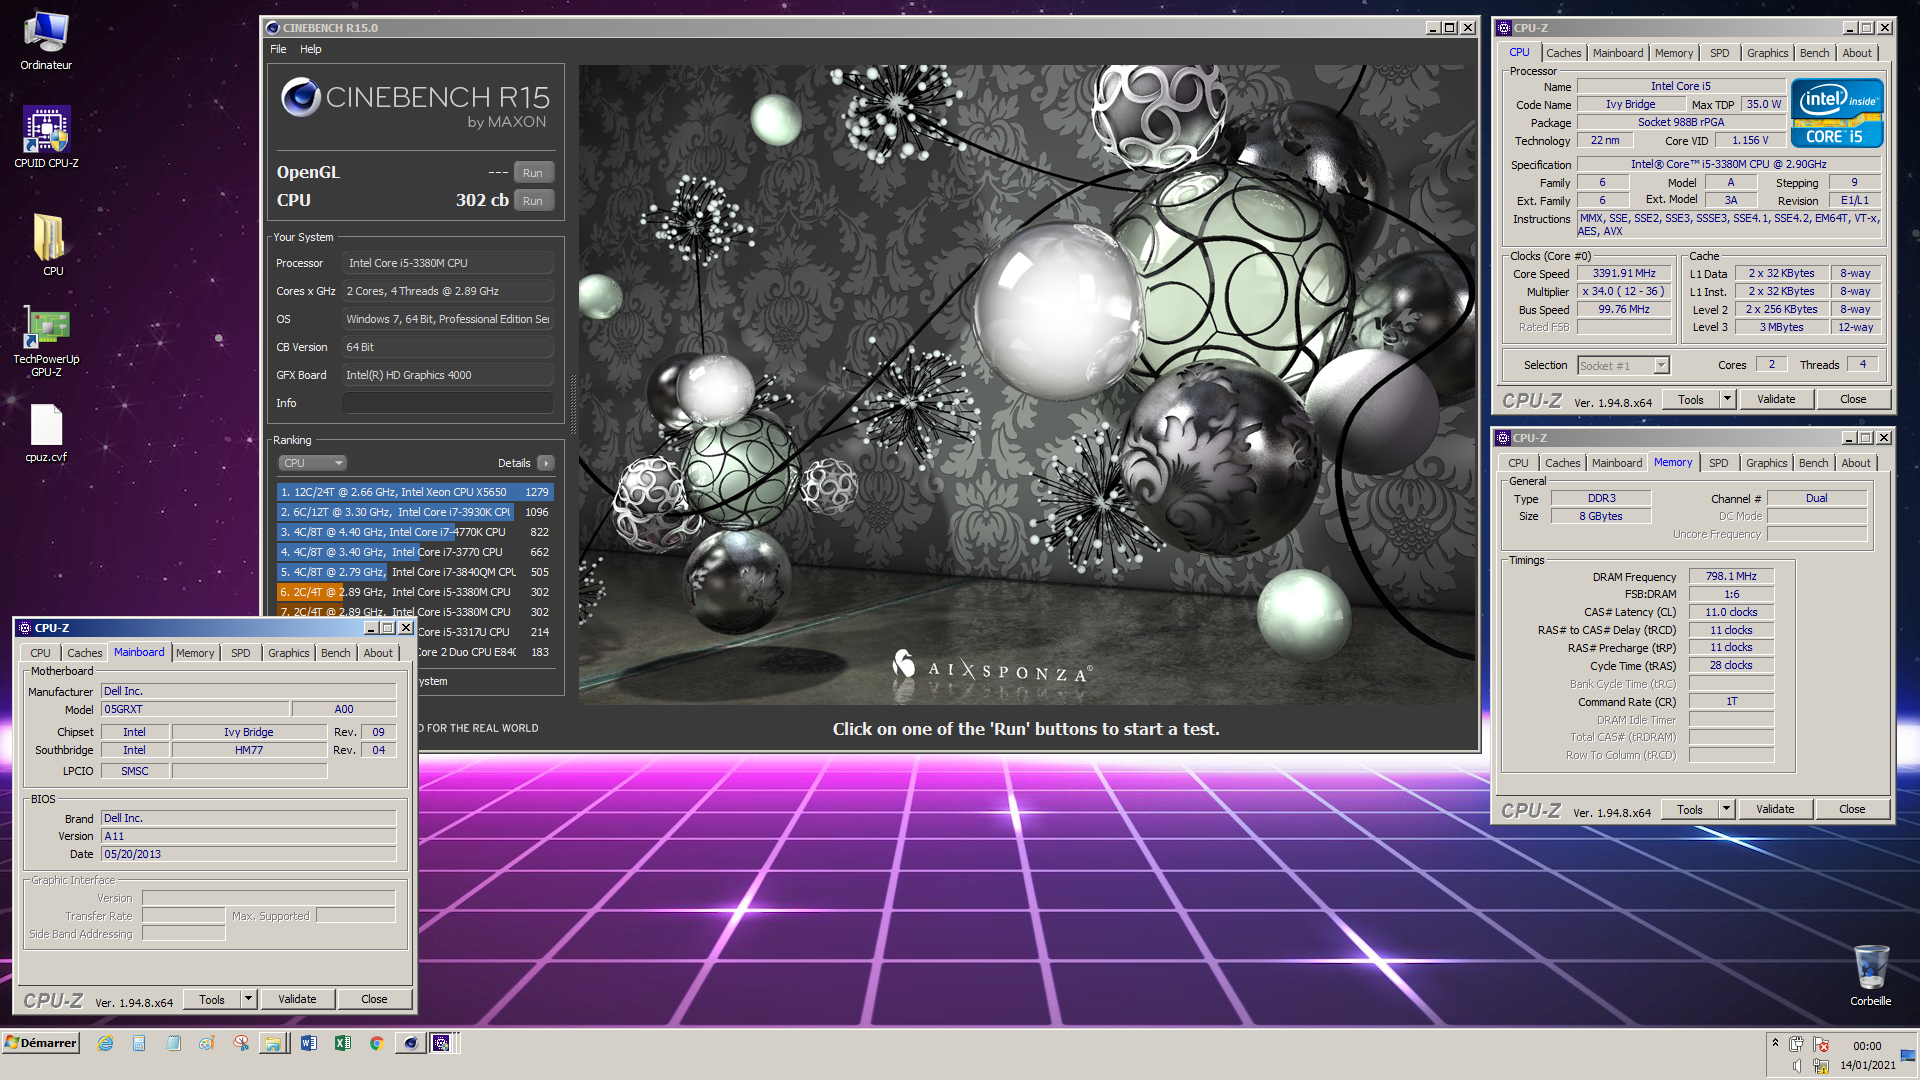Open SPD tab in top CPU-Z

click(1719, 53)
